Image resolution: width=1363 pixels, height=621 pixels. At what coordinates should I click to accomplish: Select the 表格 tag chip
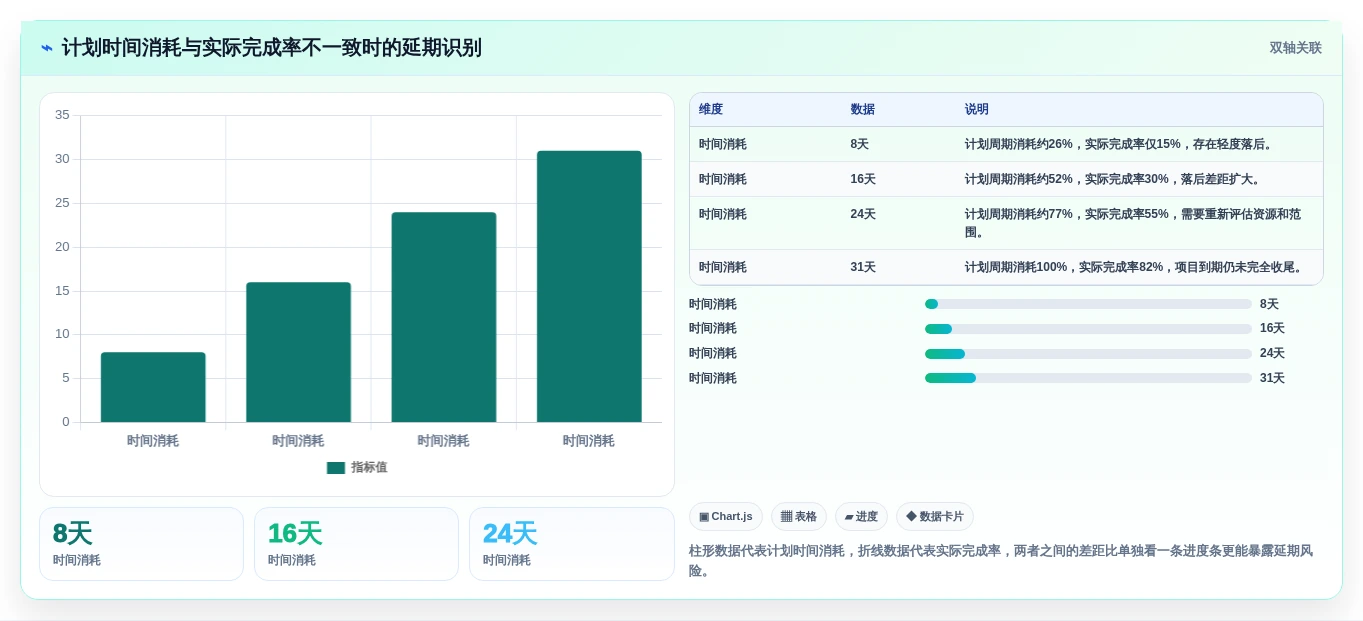click(x=799, y=517)
